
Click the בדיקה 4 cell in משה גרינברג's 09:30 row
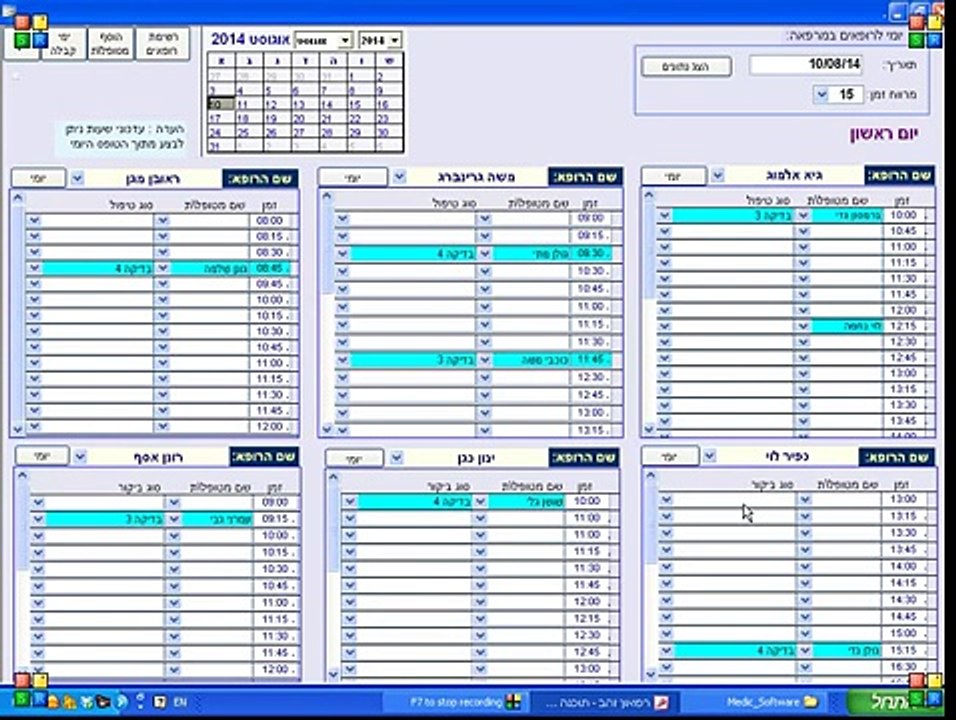pyautogui.click(x=413, y=254)
